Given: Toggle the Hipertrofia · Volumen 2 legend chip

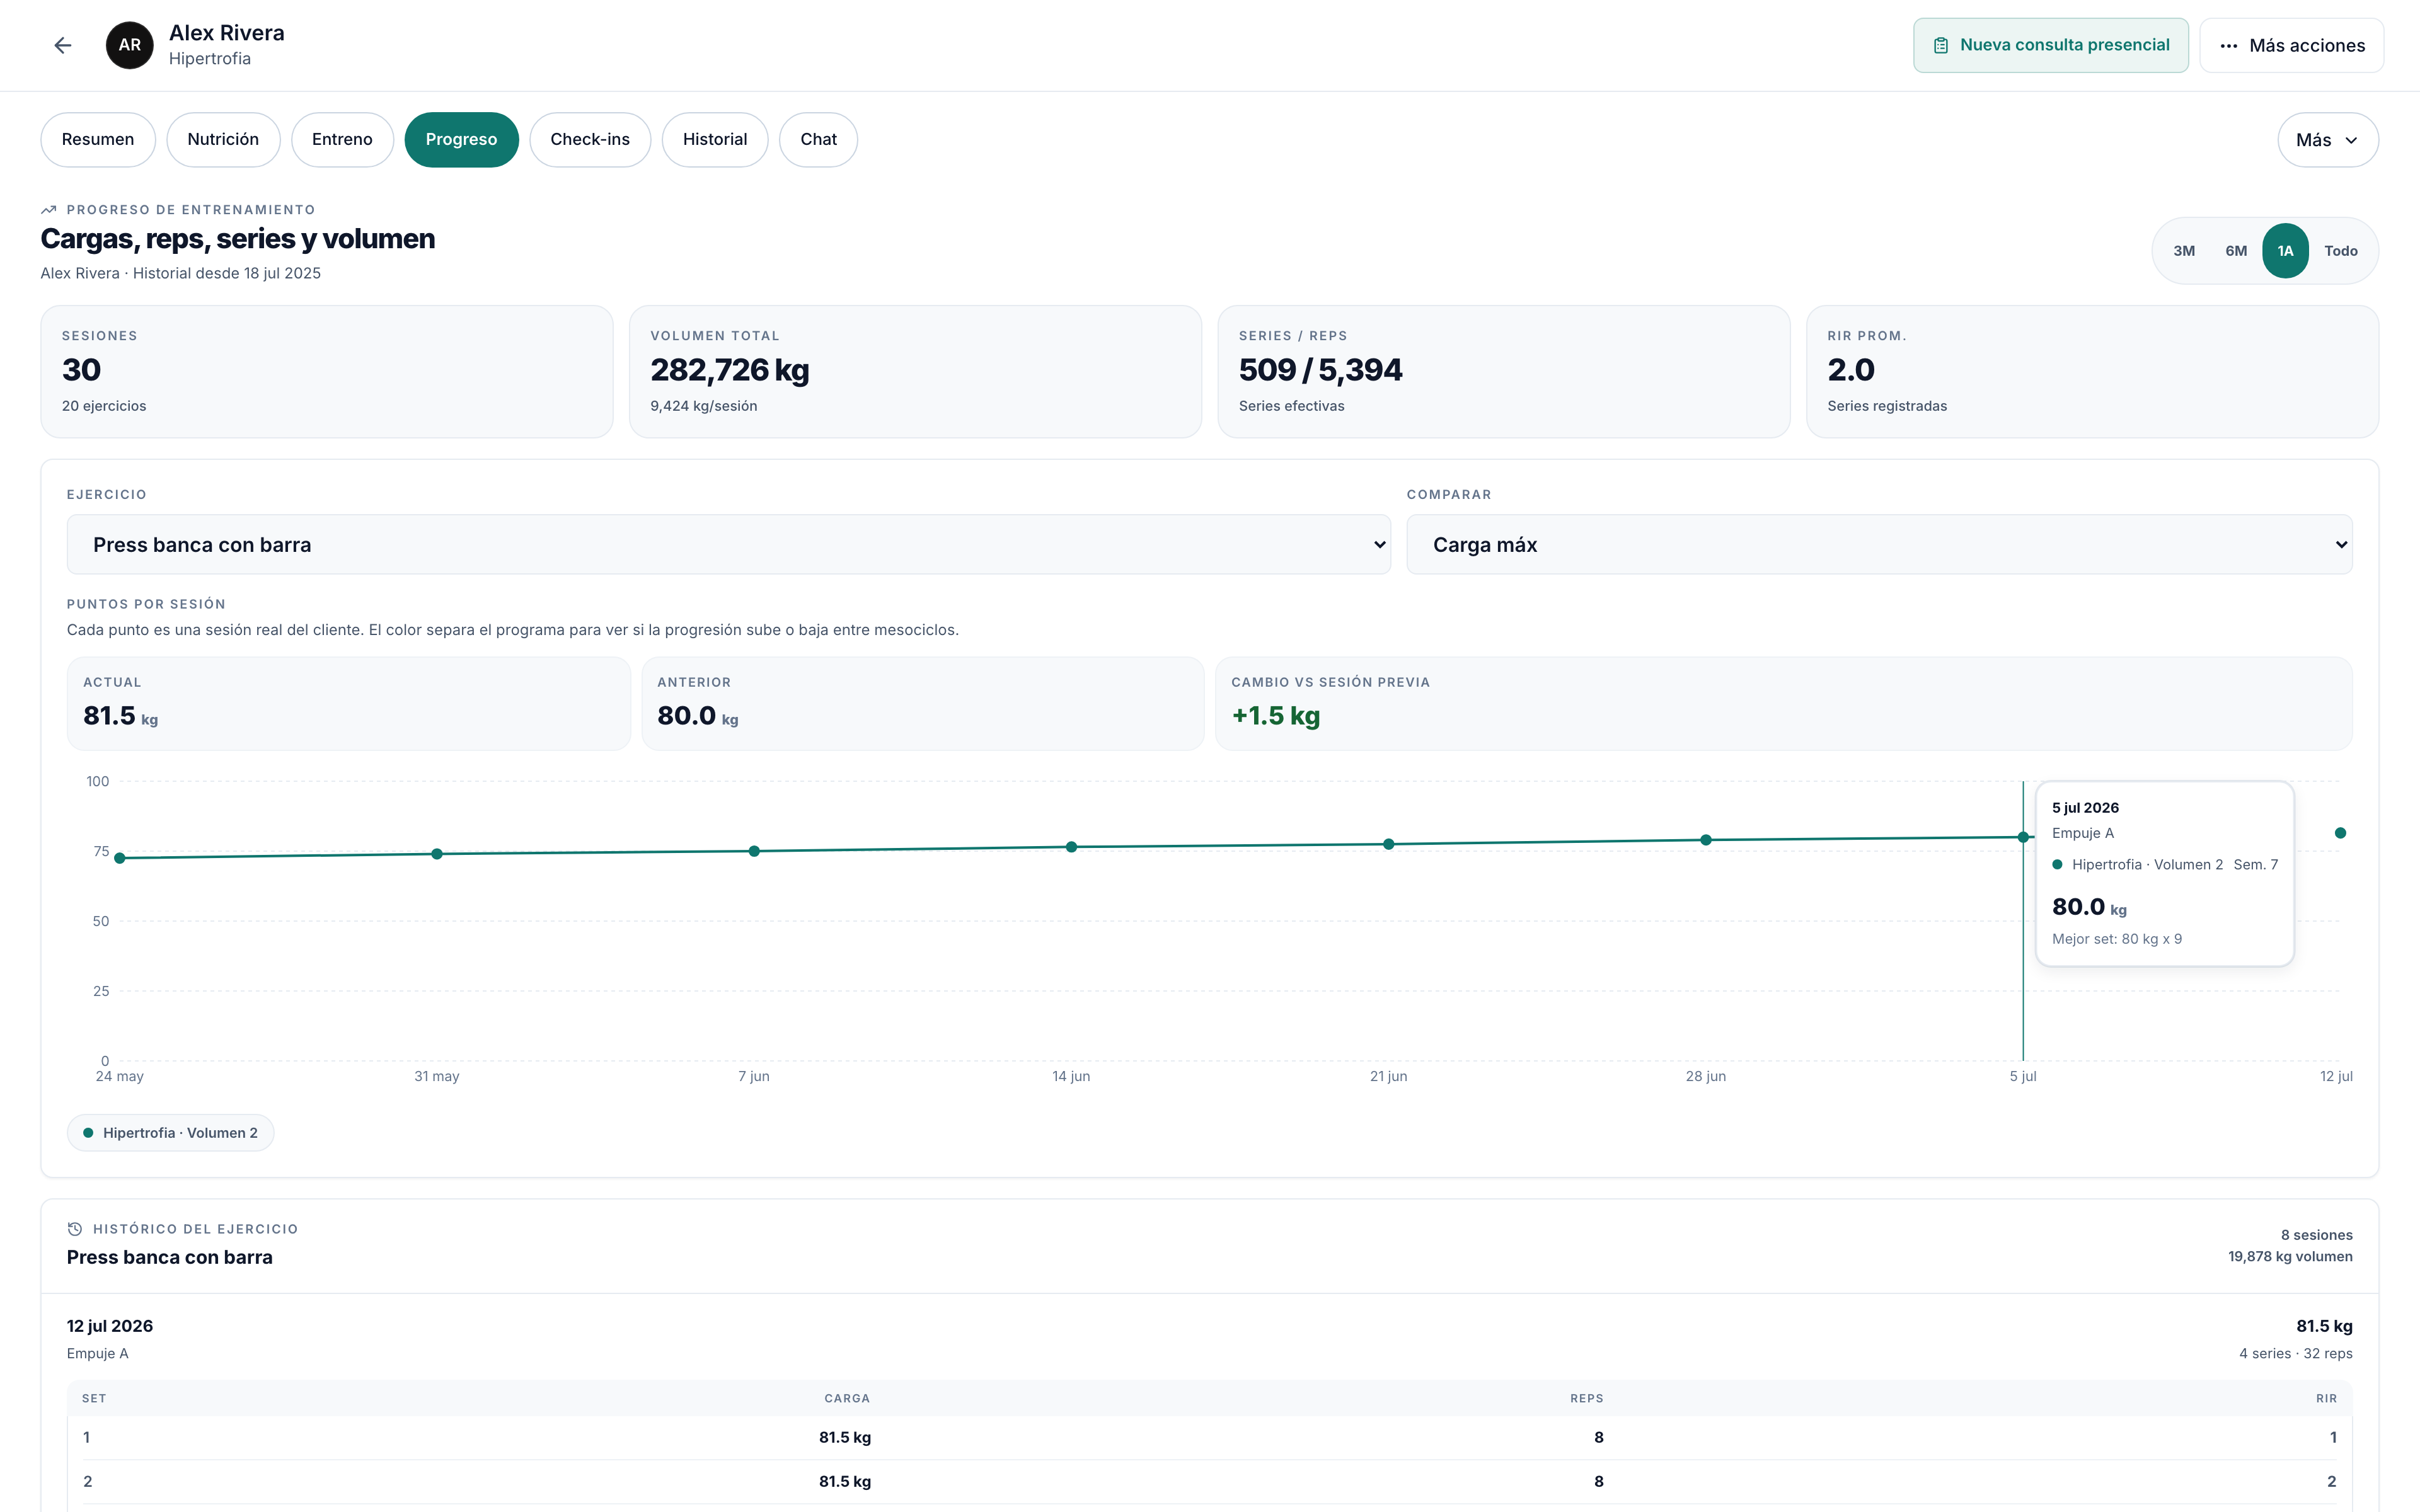Looking at the screenshot, I should point(171,1133).
